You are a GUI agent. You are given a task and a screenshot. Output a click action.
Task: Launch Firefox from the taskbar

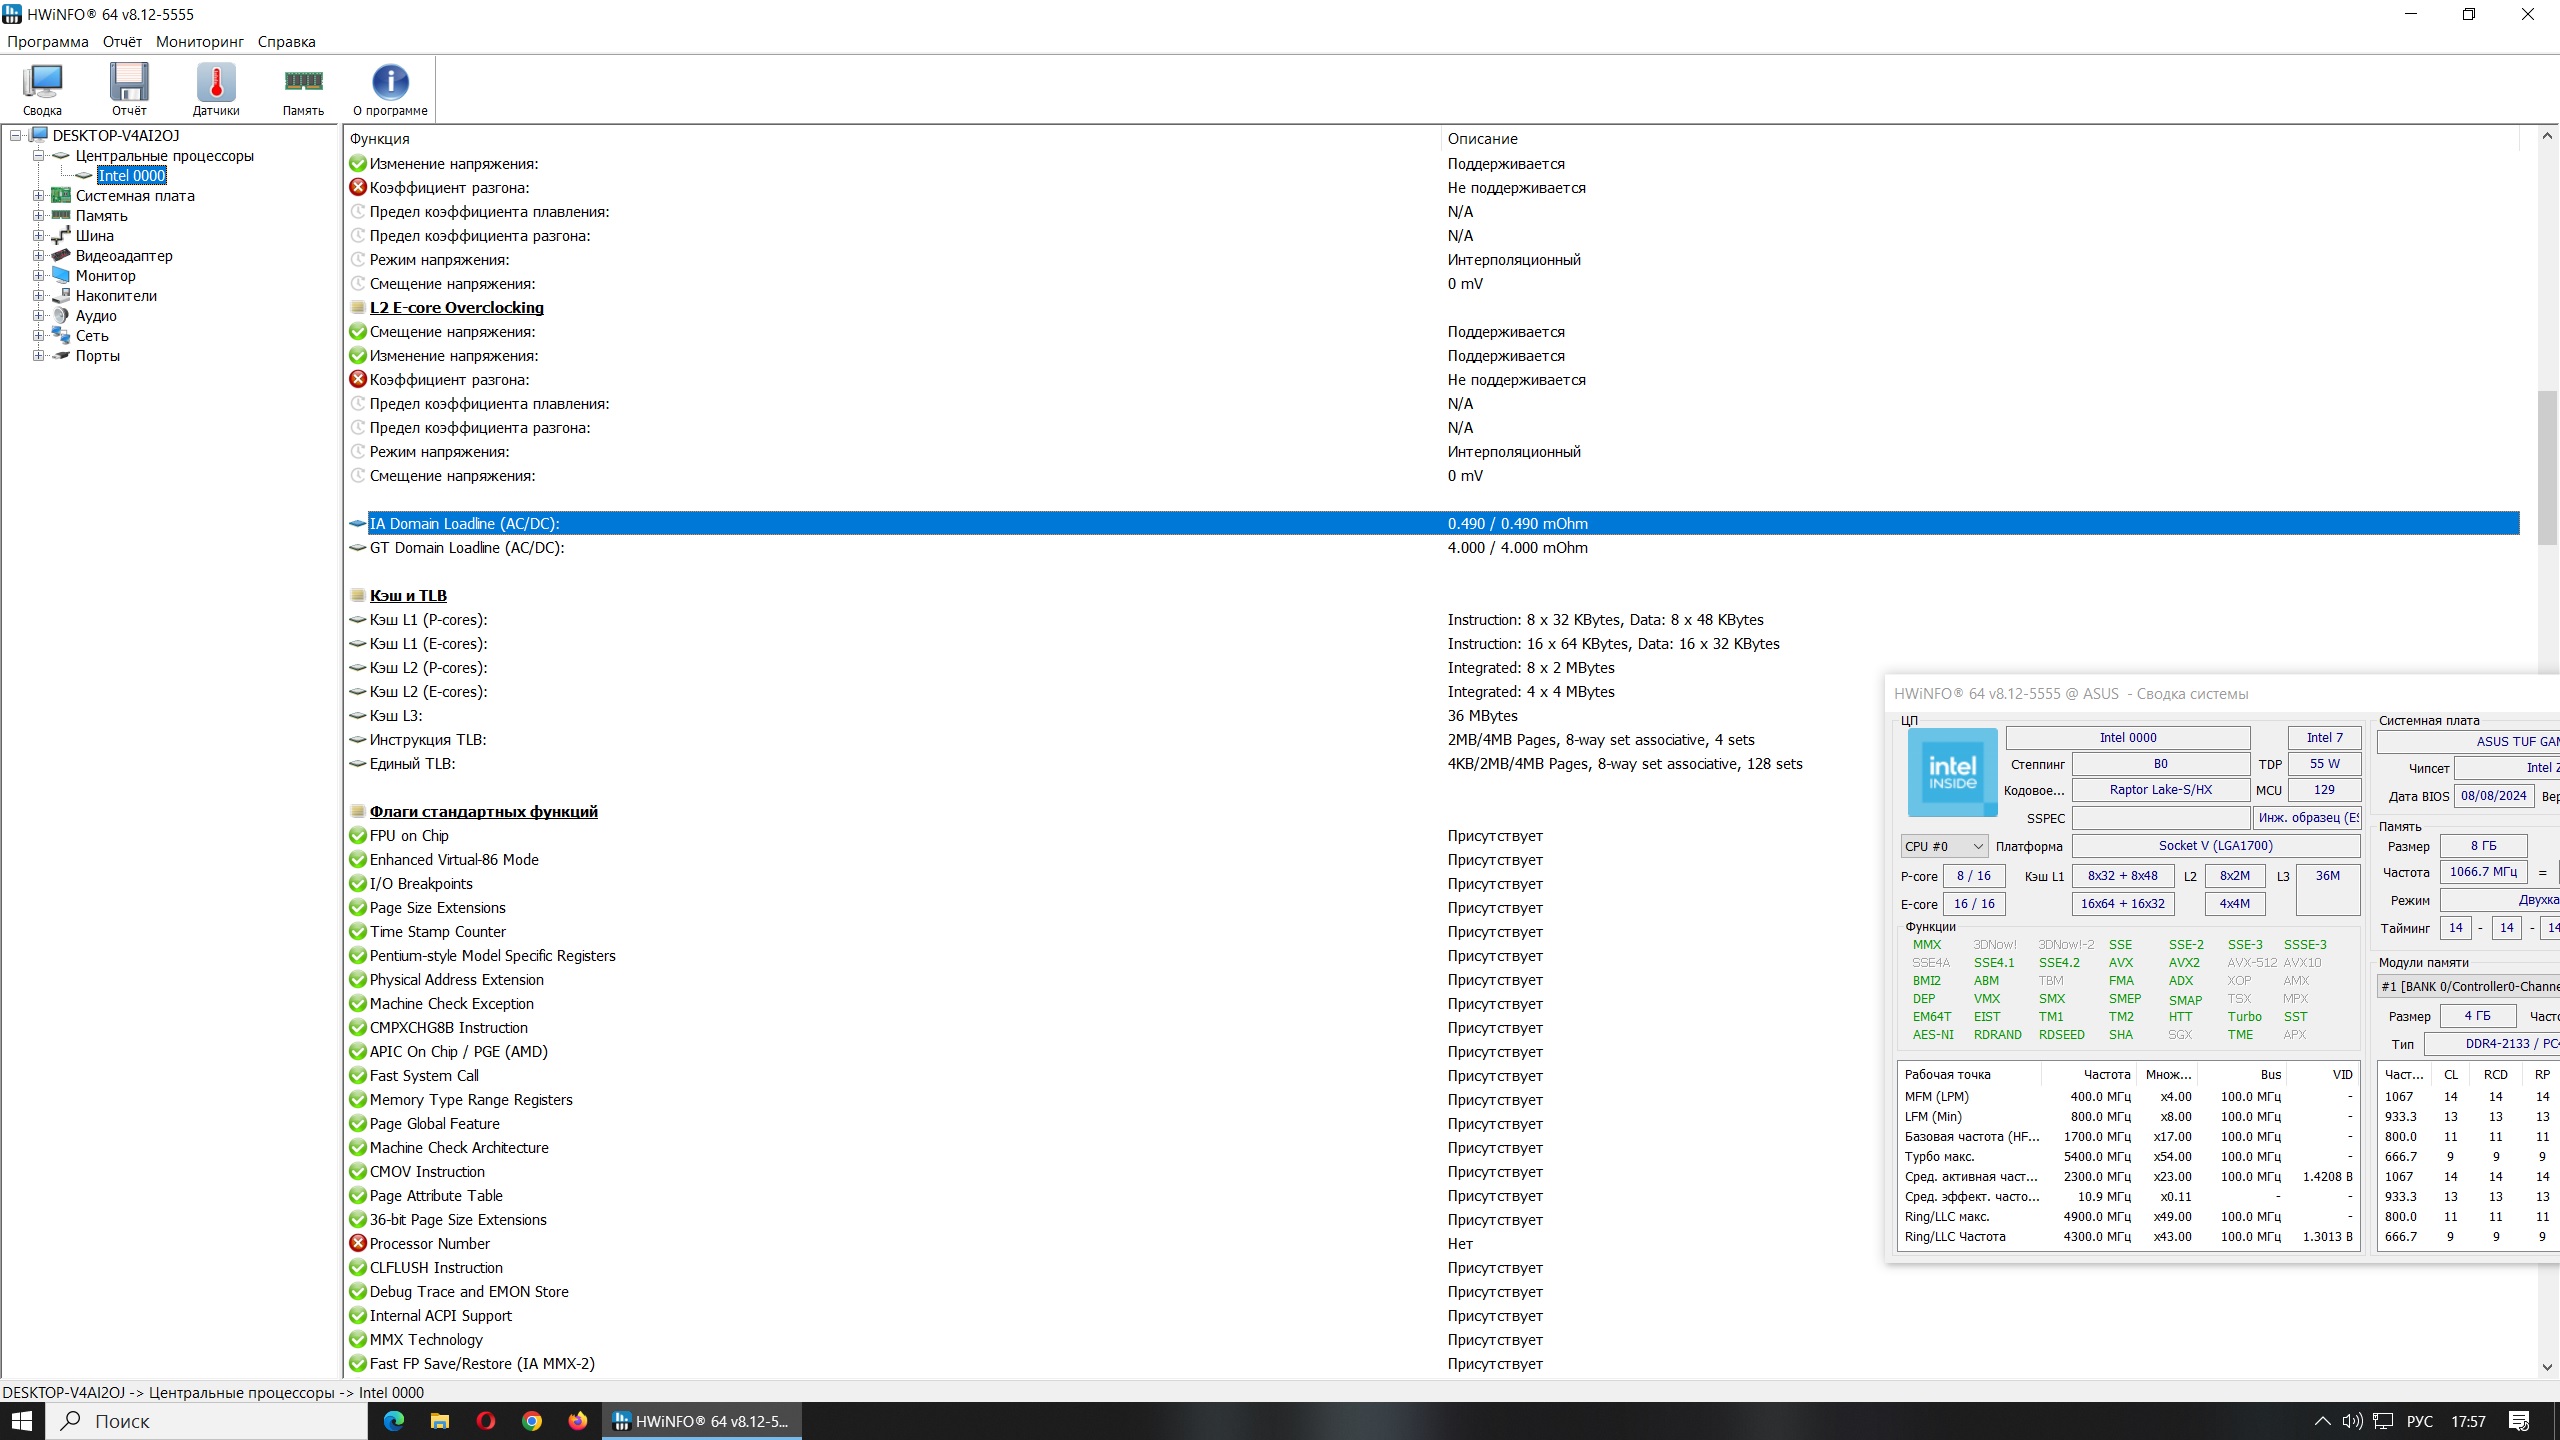point(578,1421)
